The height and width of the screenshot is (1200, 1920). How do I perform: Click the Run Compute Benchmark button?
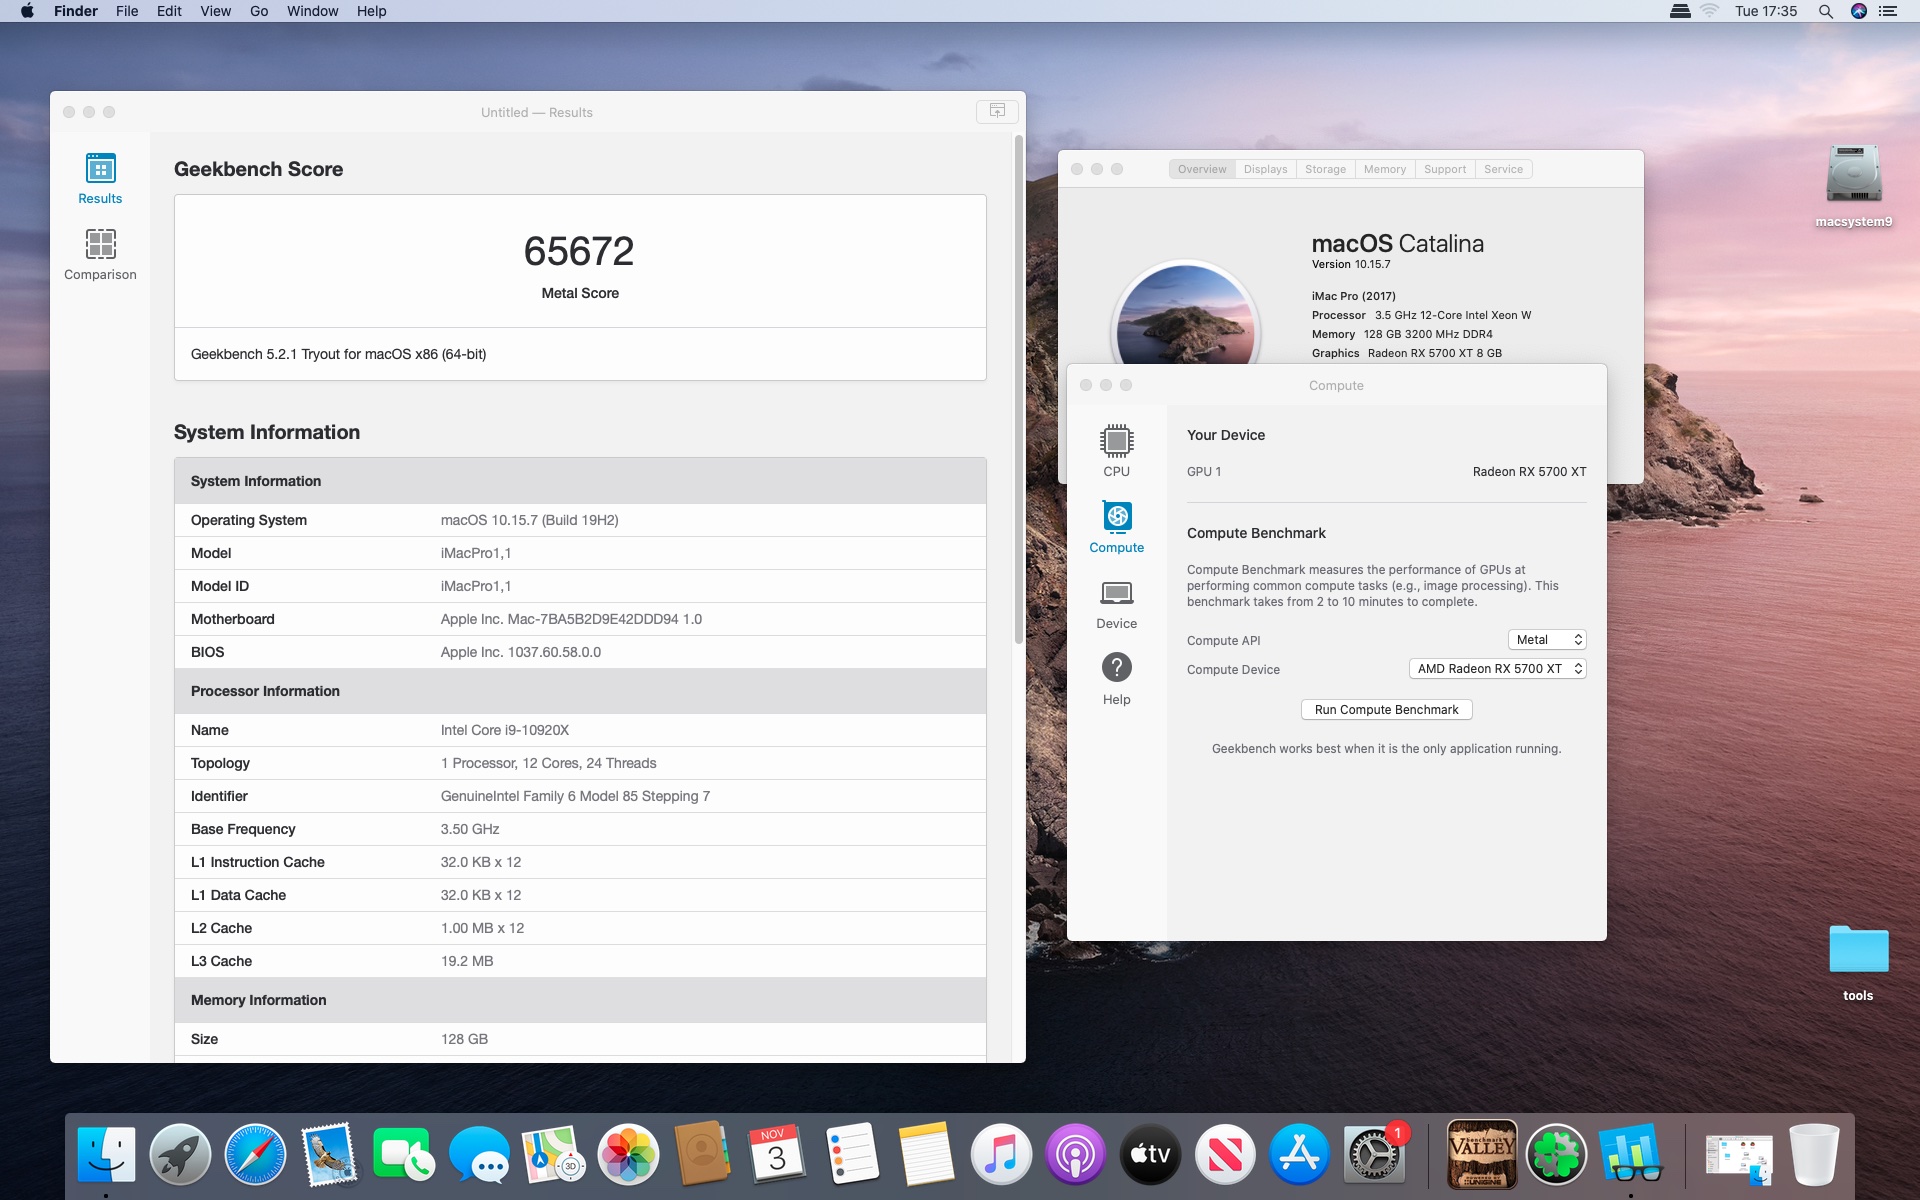point(1386,710)
